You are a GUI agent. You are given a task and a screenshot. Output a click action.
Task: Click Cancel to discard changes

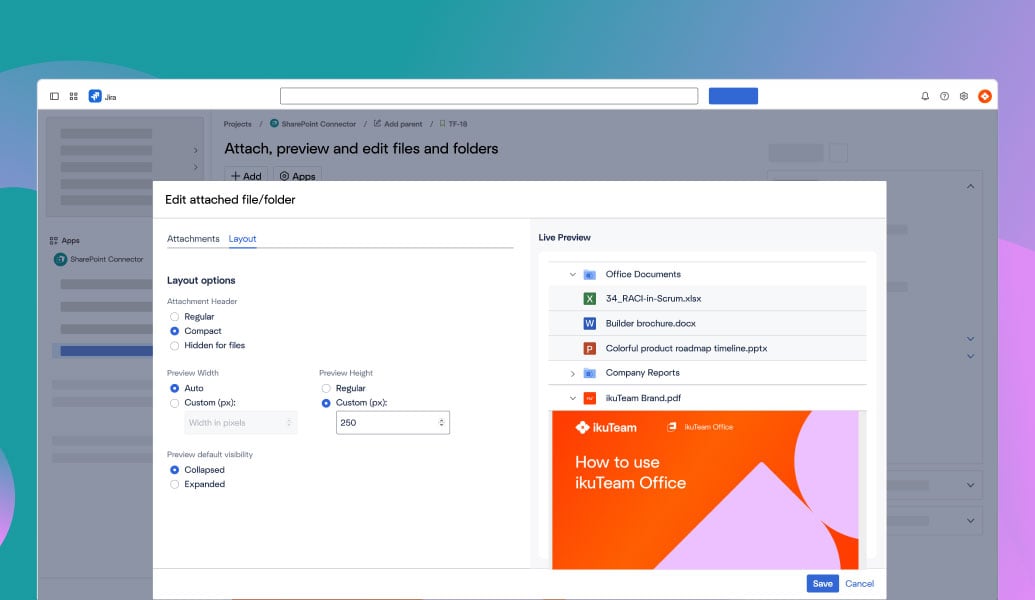coord(859,583)
